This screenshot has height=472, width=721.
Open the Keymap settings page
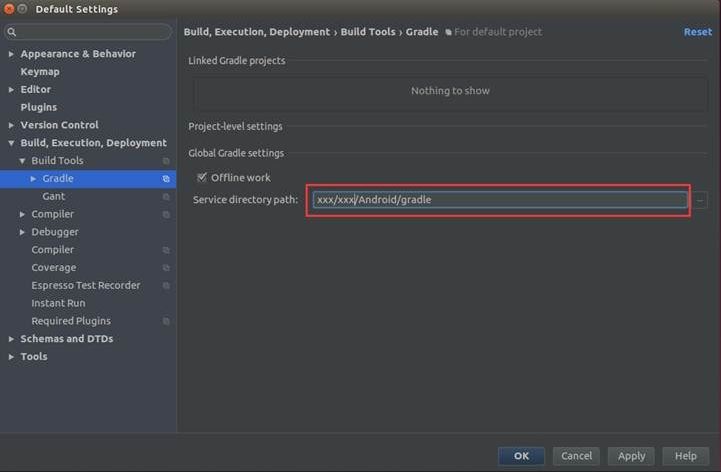[x=40, y=72]
